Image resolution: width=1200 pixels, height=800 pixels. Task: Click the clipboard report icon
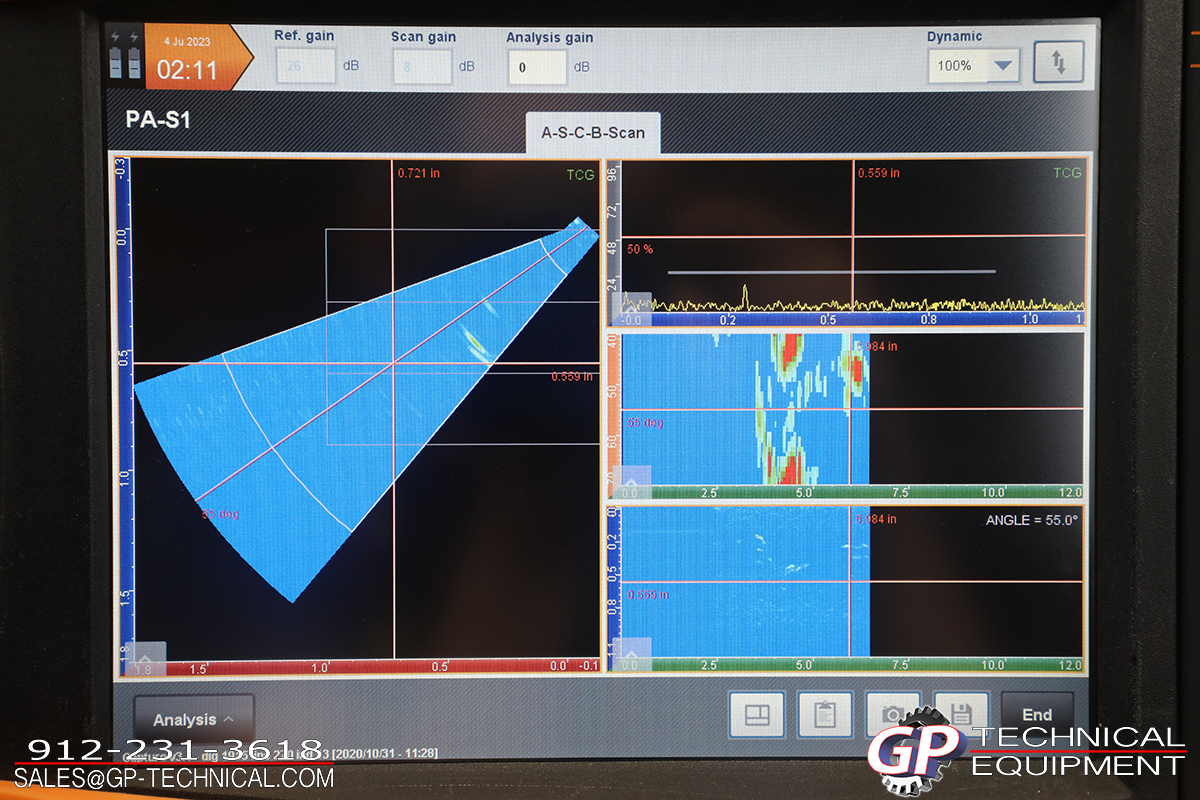[824, 714]
